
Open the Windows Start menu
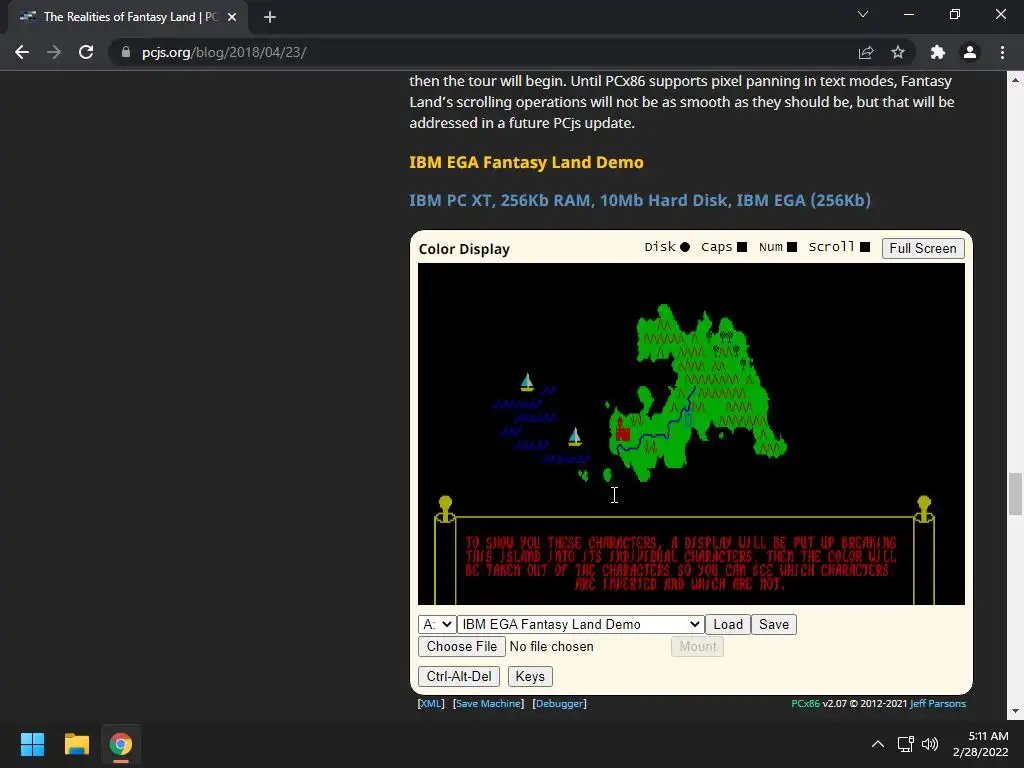pyautogui.click(x=32, y=744)
